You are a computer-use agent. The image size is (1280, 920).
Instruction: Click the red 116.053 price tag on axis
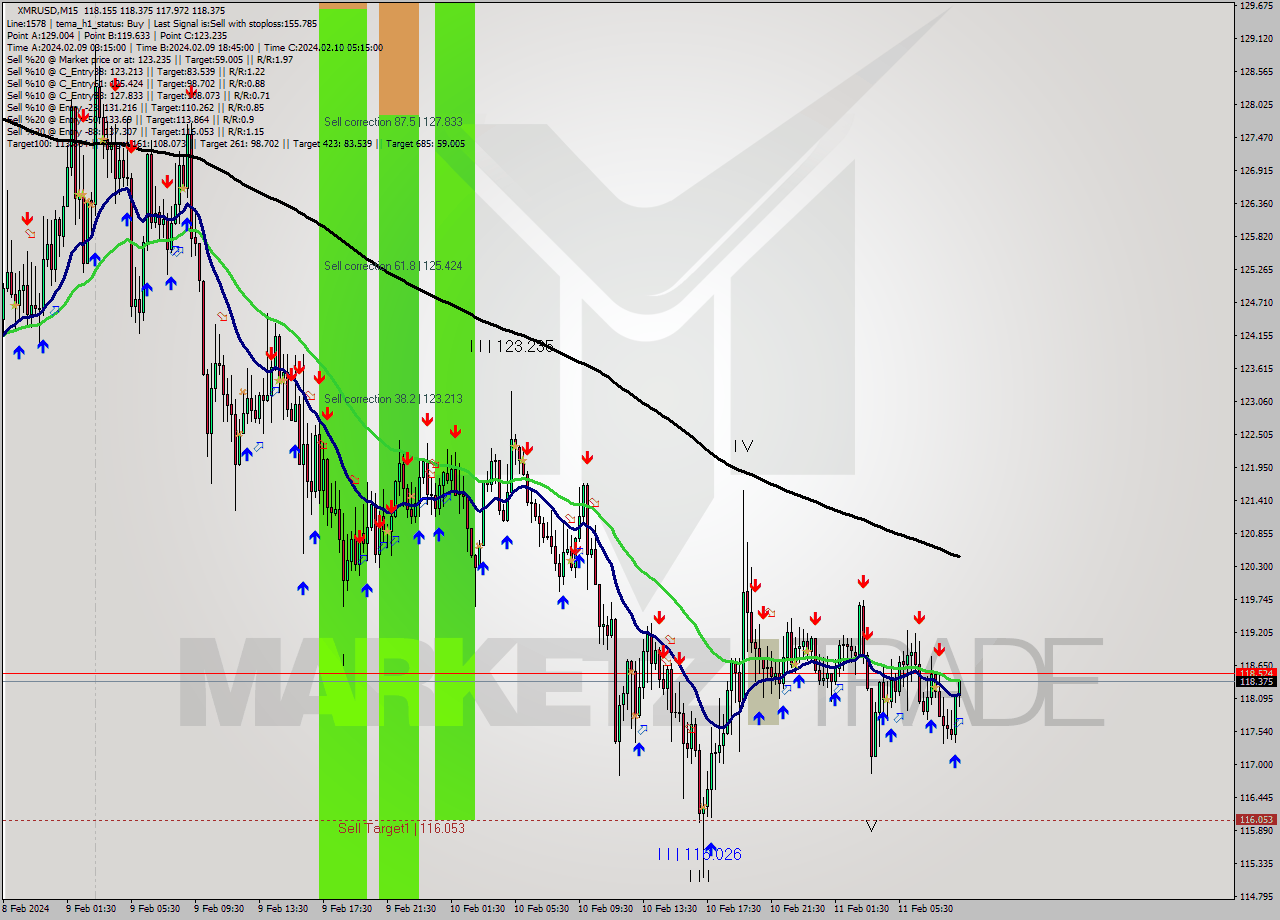pos(1256,819)
